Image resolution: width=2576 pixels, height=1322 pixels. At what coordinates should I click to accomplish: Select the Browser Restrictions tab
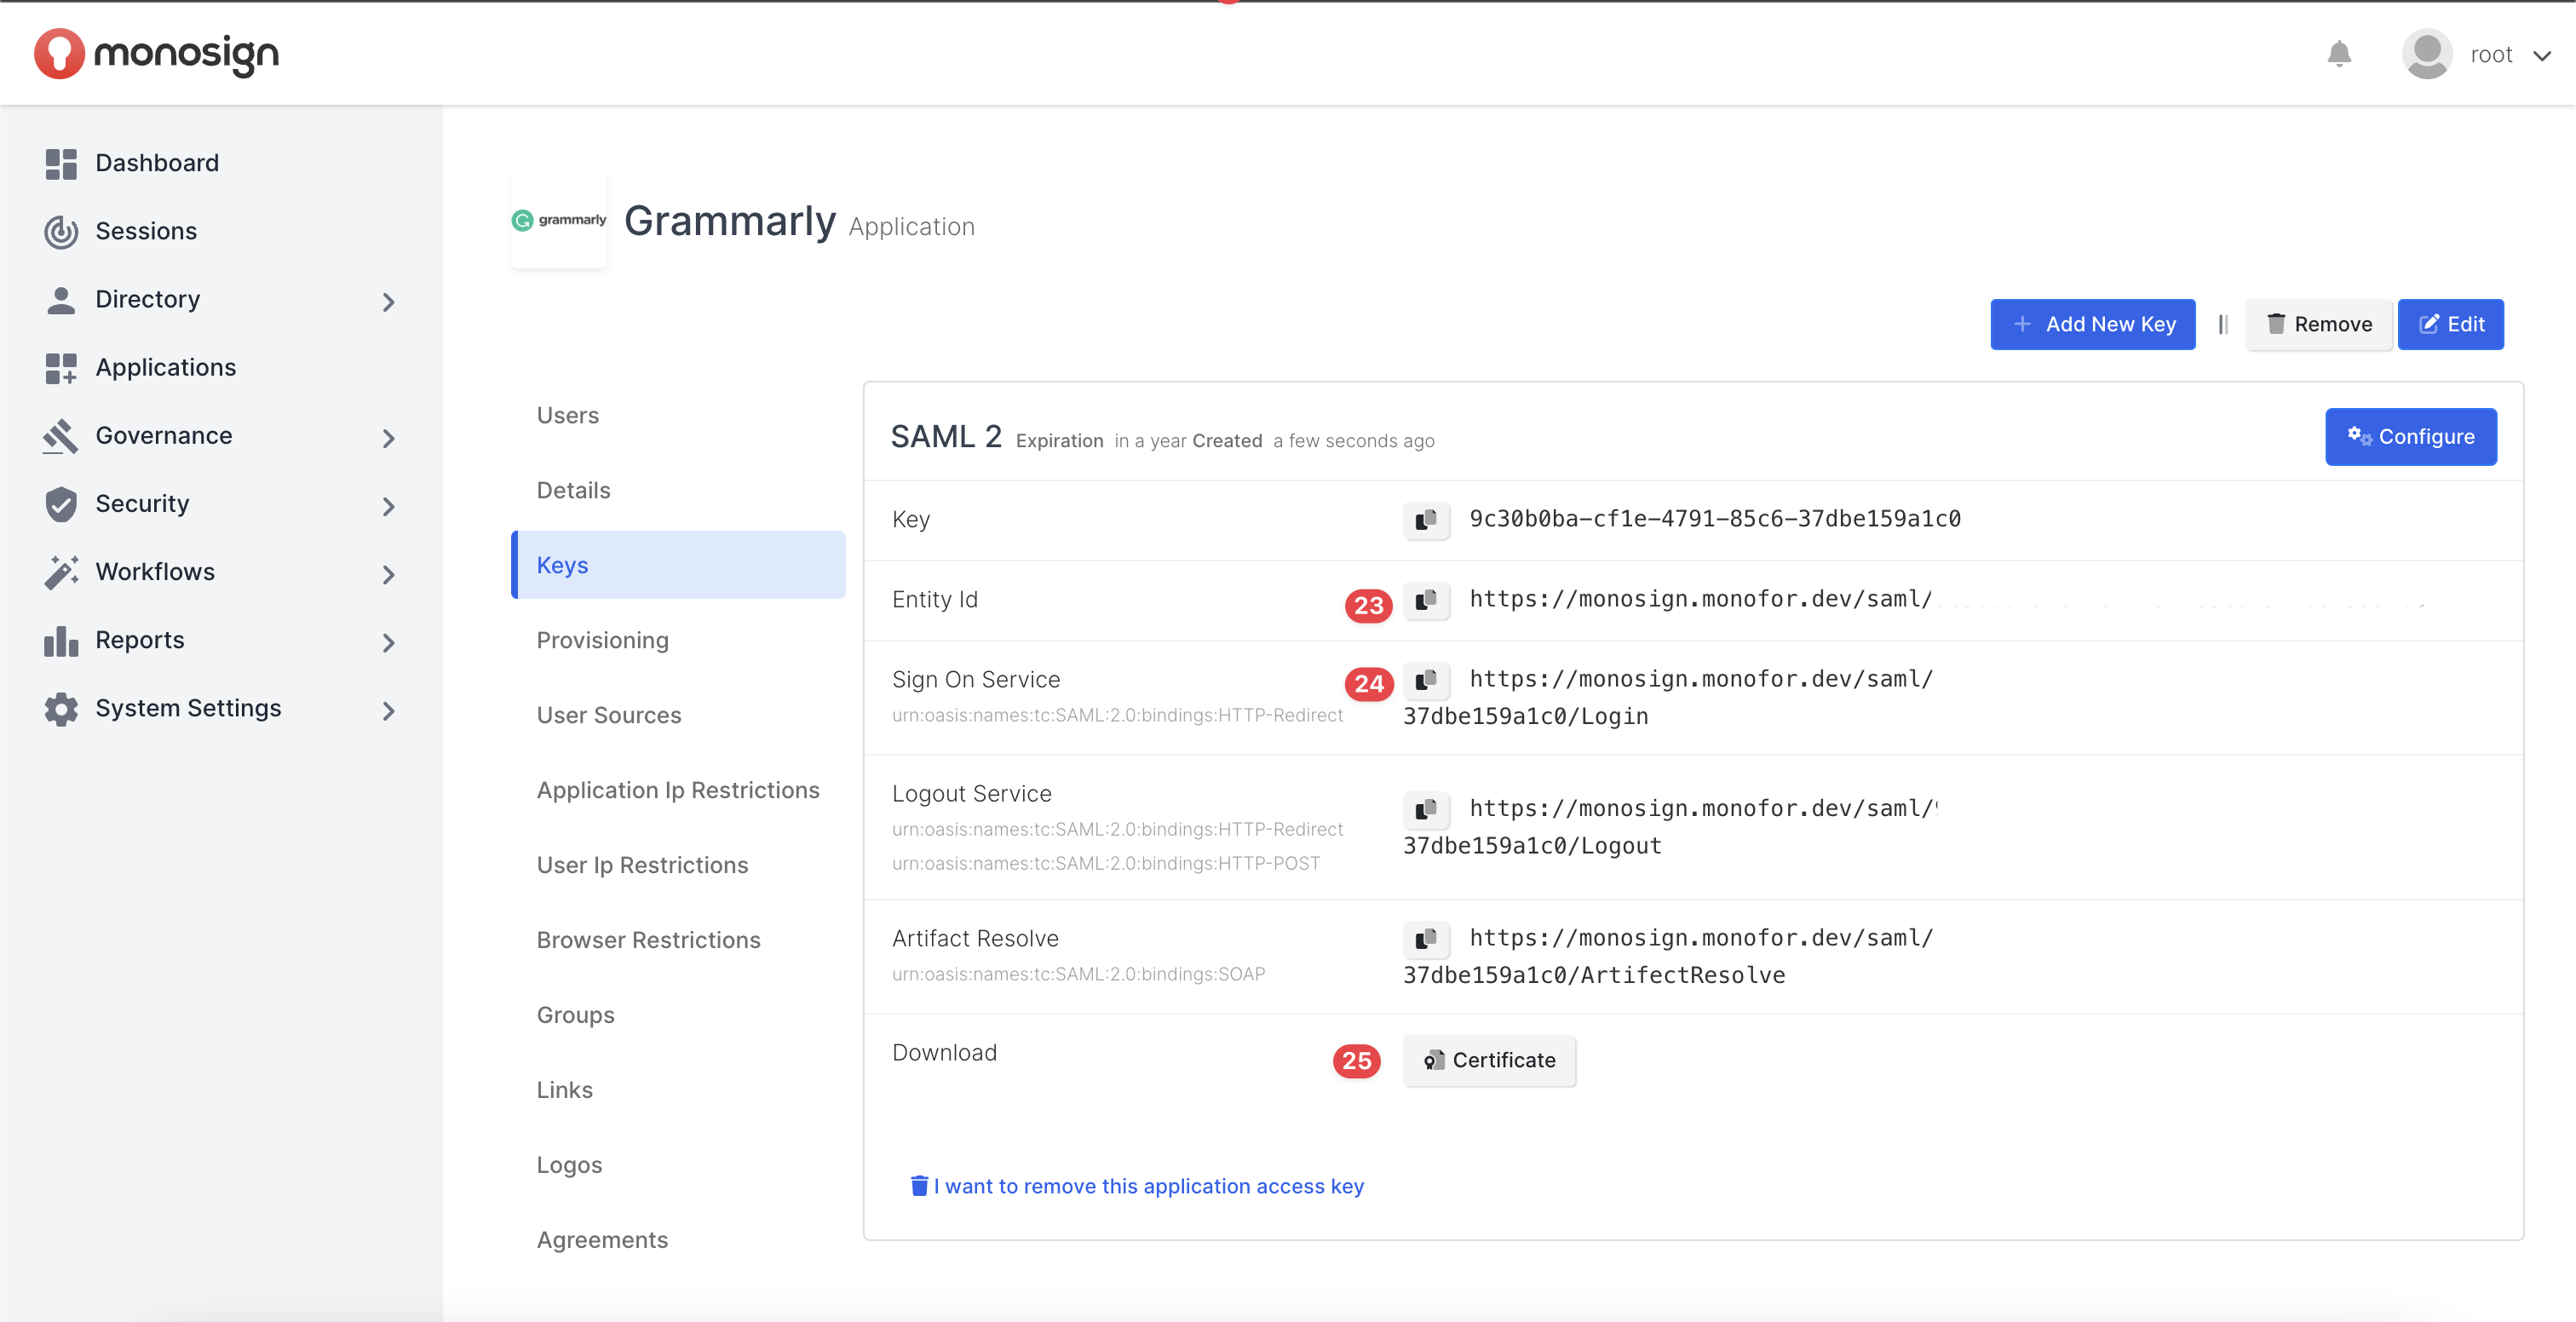click(x=648, y=940)
